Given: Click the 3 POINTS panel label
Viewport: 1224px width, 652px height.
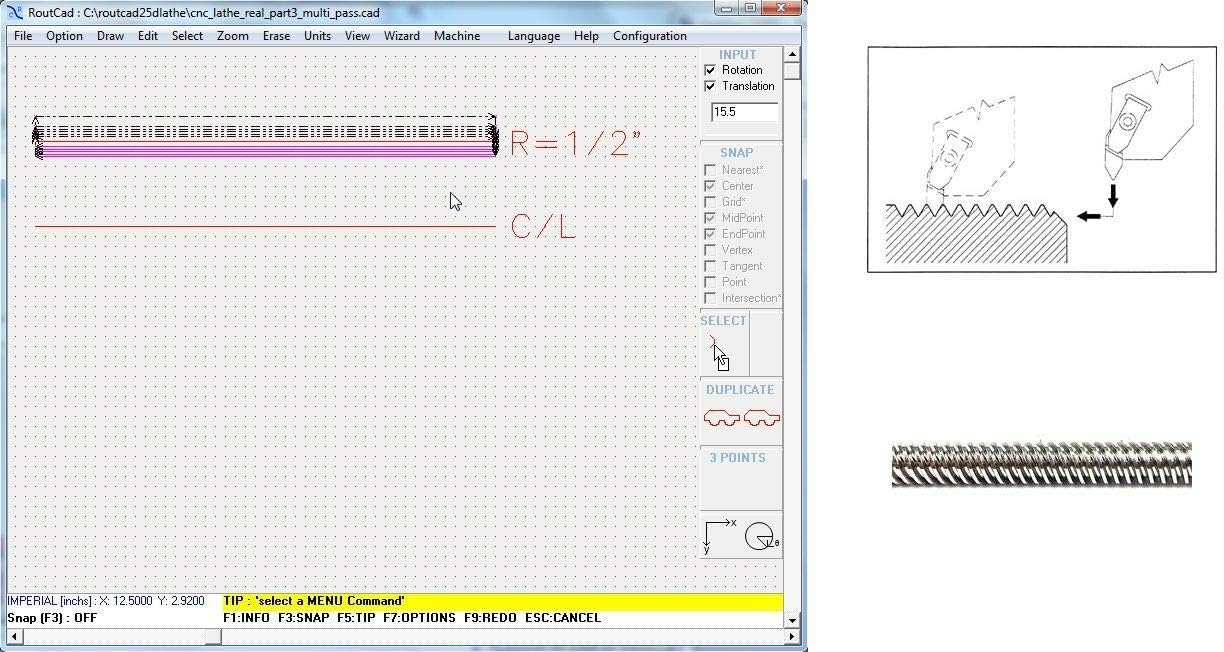Looking at the screenshot, I should (738, 458).
